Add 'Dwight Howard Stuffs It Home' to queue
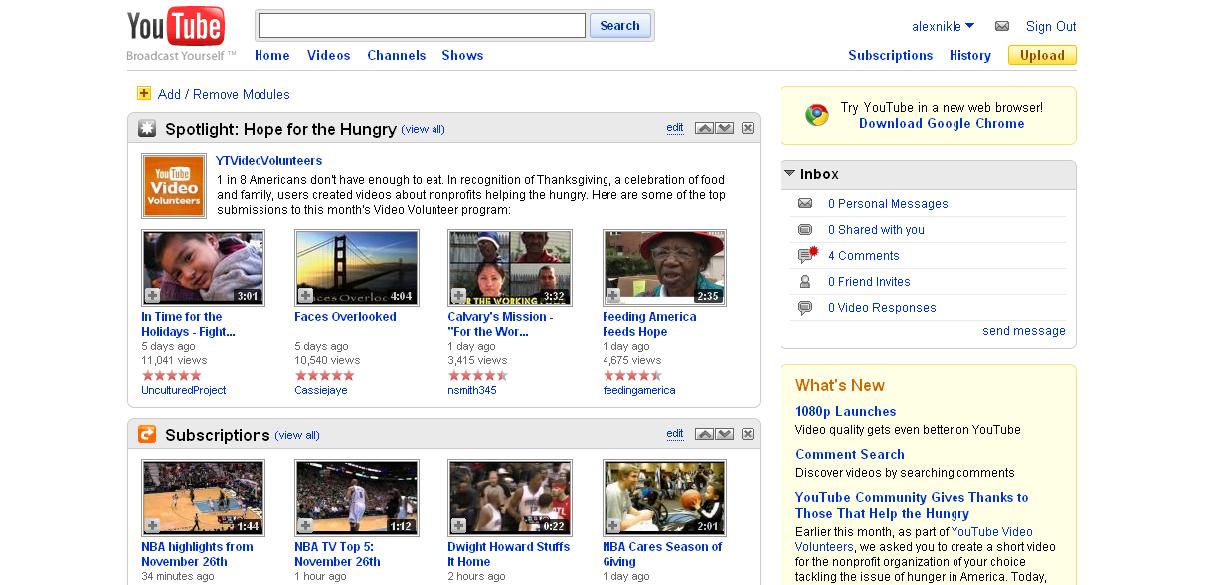 [x=458, y=526]
